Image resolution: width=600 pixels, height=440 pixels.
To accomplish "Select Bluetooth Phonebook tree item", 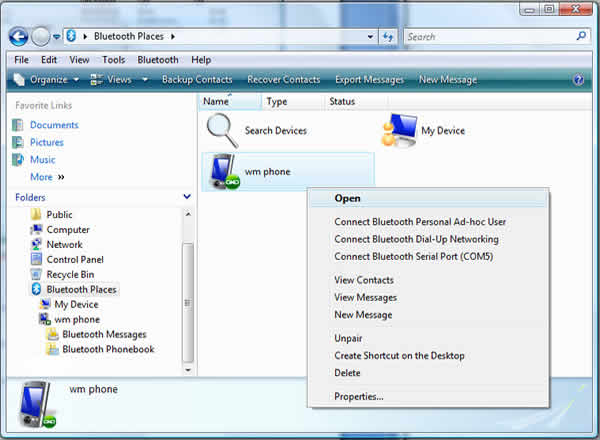I will tap(108, 349).
